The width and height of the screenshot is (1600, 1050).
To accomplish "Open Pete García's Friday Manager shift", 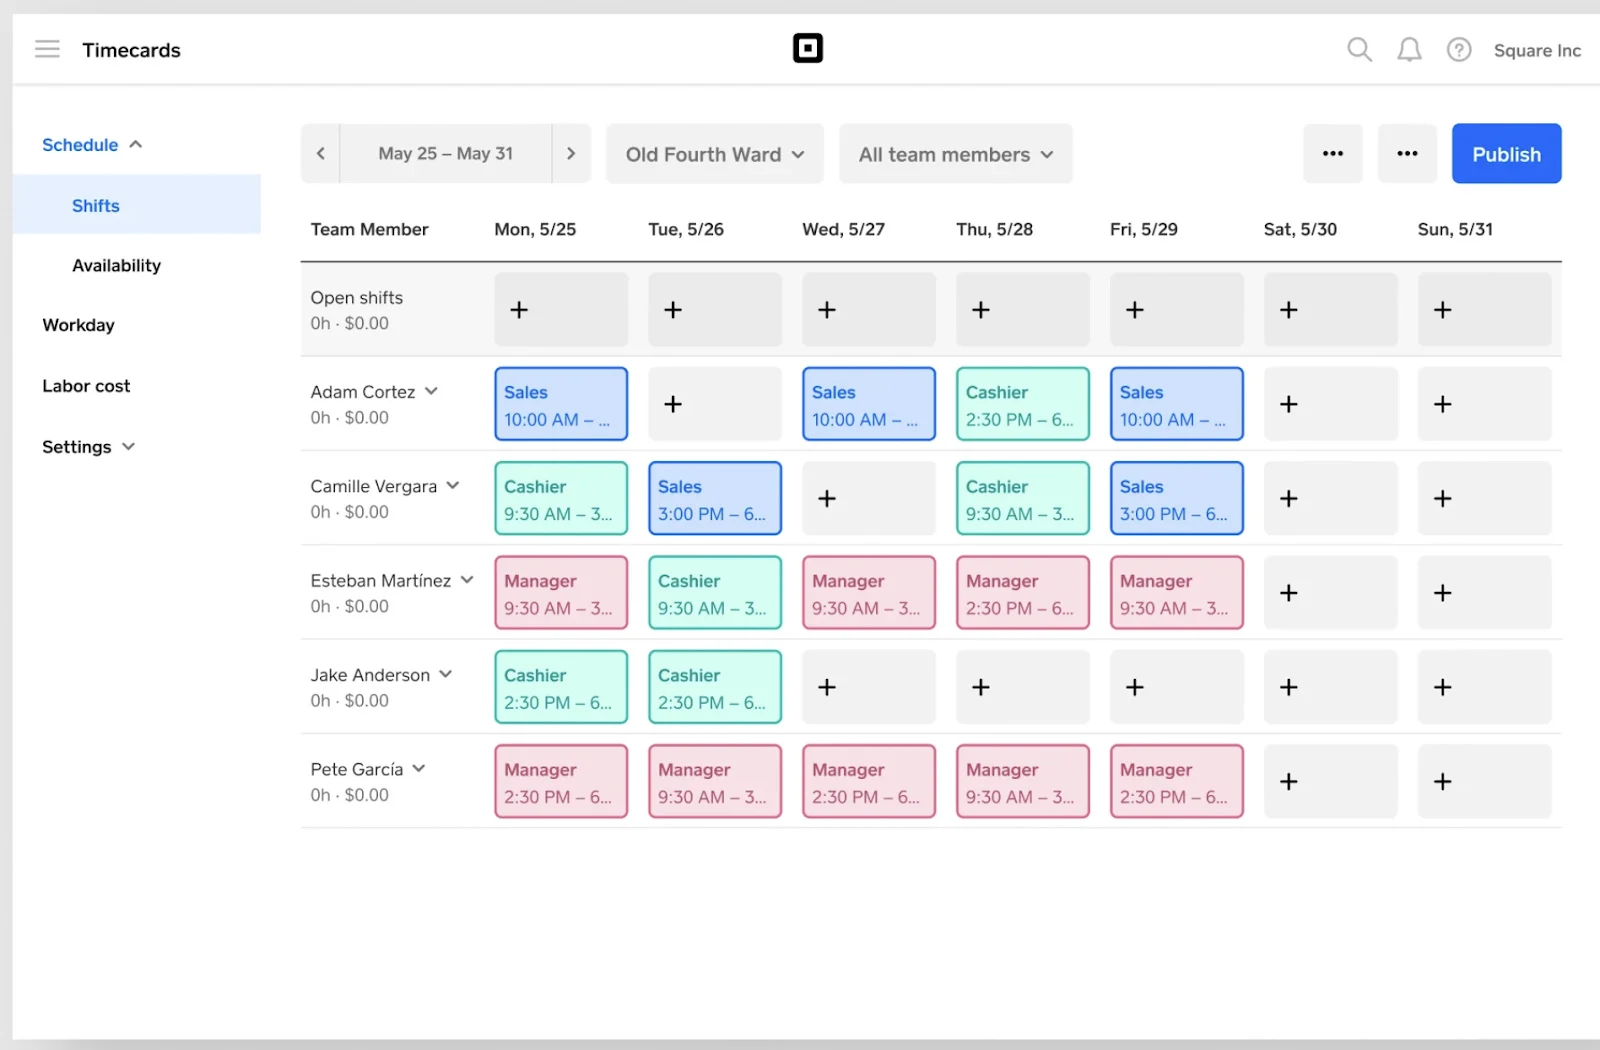I will point(1177,781).
